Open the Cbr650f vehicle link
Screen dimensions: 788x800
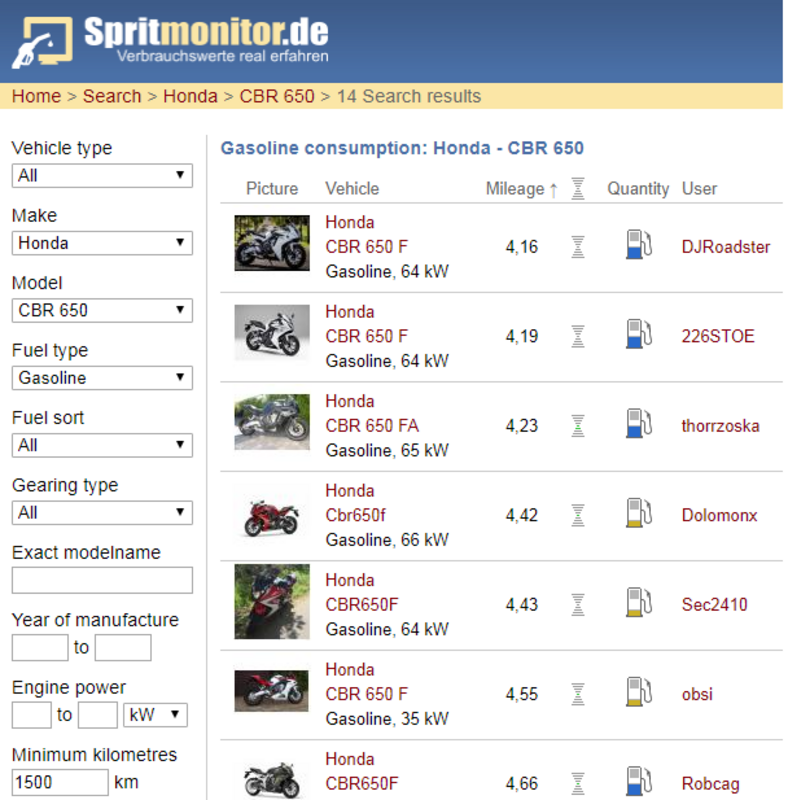pos(356,515)
